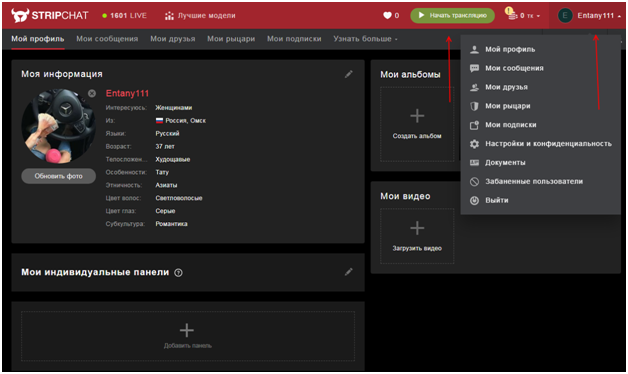Click power icon beside Выйти
This screenshot has height=374, width=628.
tap(474, 201)
